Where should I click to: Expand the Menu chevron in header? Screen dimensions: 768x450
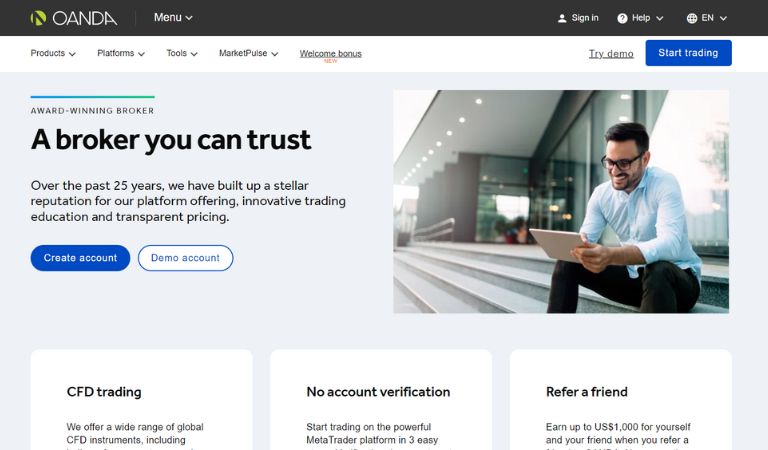189,18
